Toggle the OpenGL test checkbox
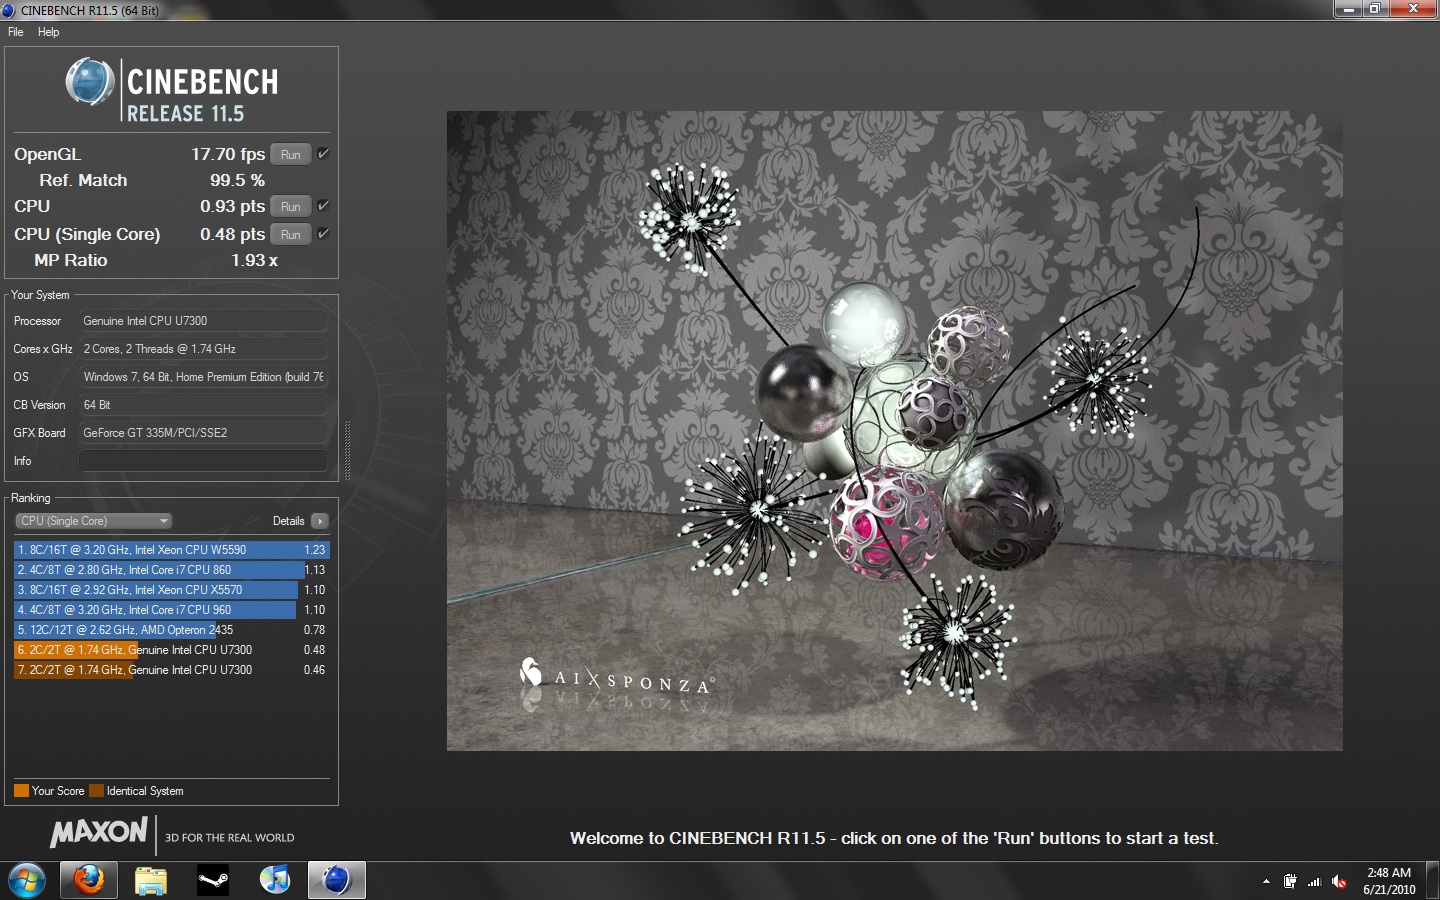1440x900 pixels. pyautogui.click(x=323, y=153)
